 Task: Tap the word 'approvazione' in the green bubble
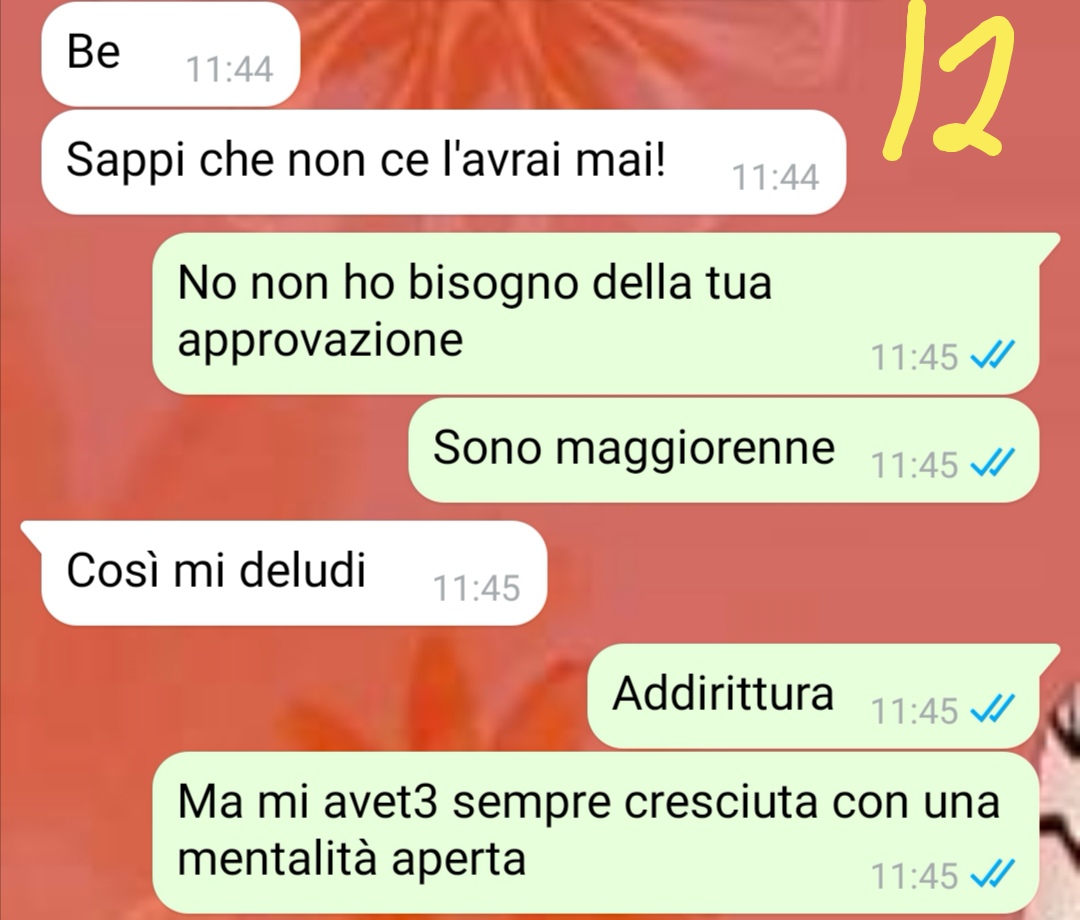pyautogui.click(x=320, y=342)
